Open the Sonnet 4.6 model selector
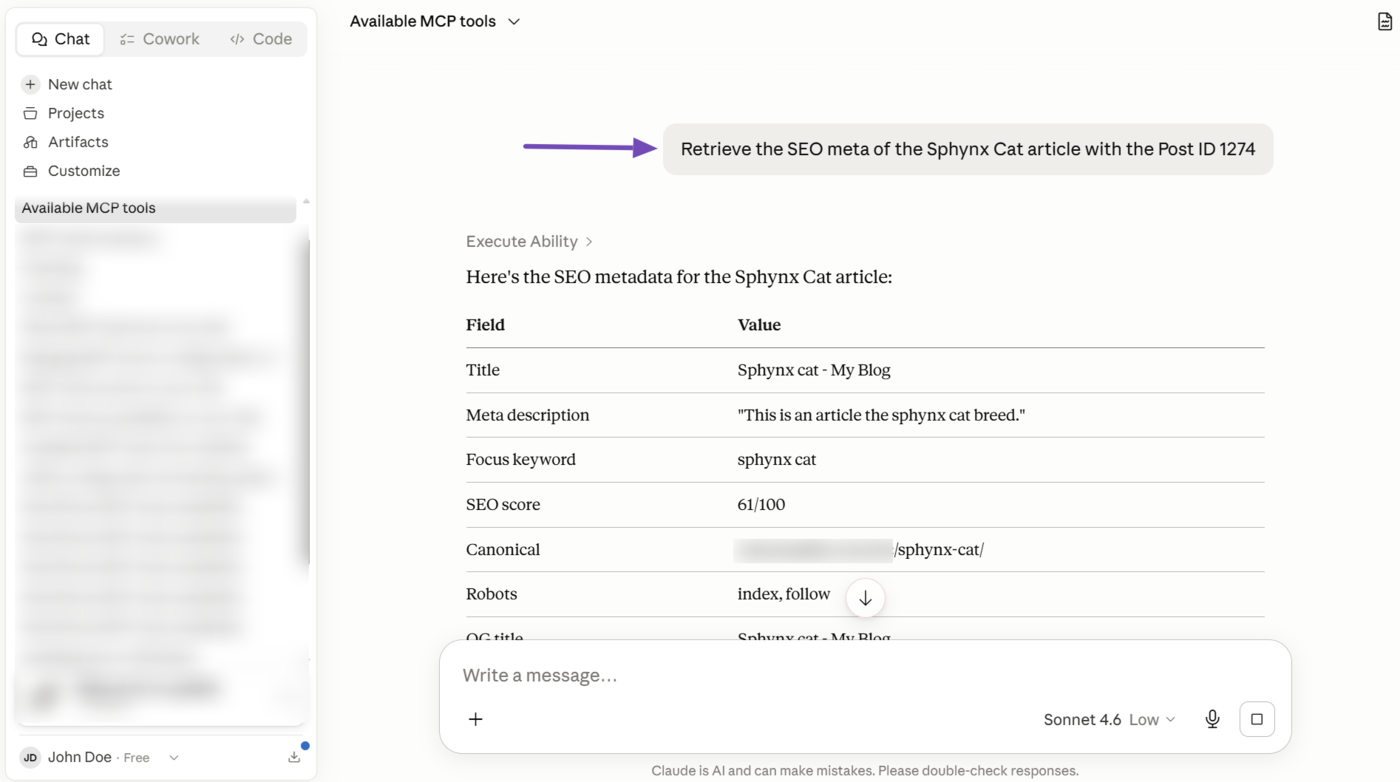 [x=1109, y=719]
